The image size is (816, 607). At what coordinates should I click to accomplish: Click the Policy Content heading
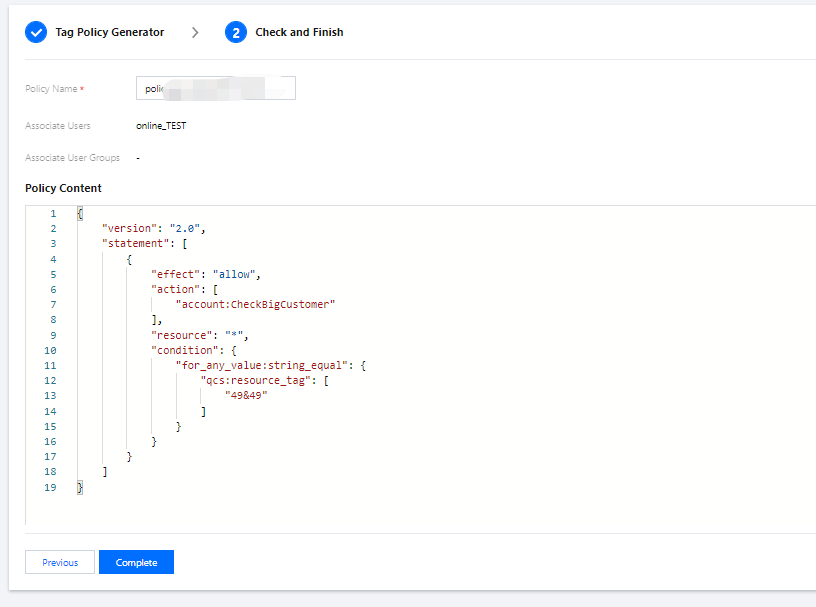[x=63, y=188]
